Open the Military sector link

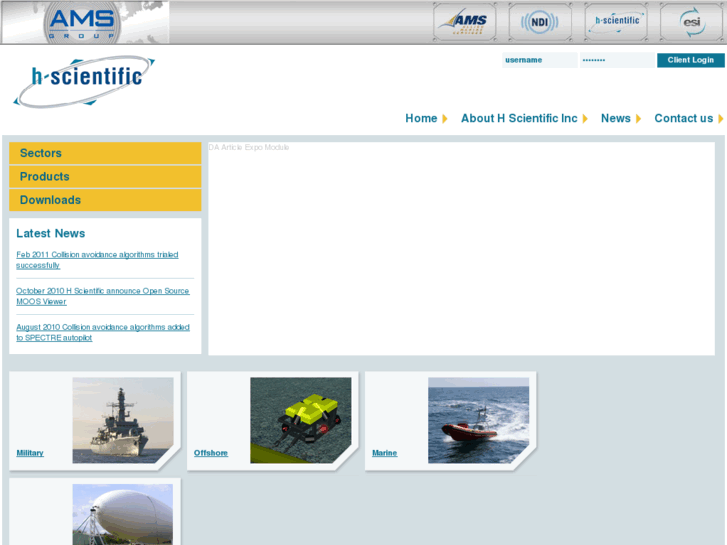point(30,453)
